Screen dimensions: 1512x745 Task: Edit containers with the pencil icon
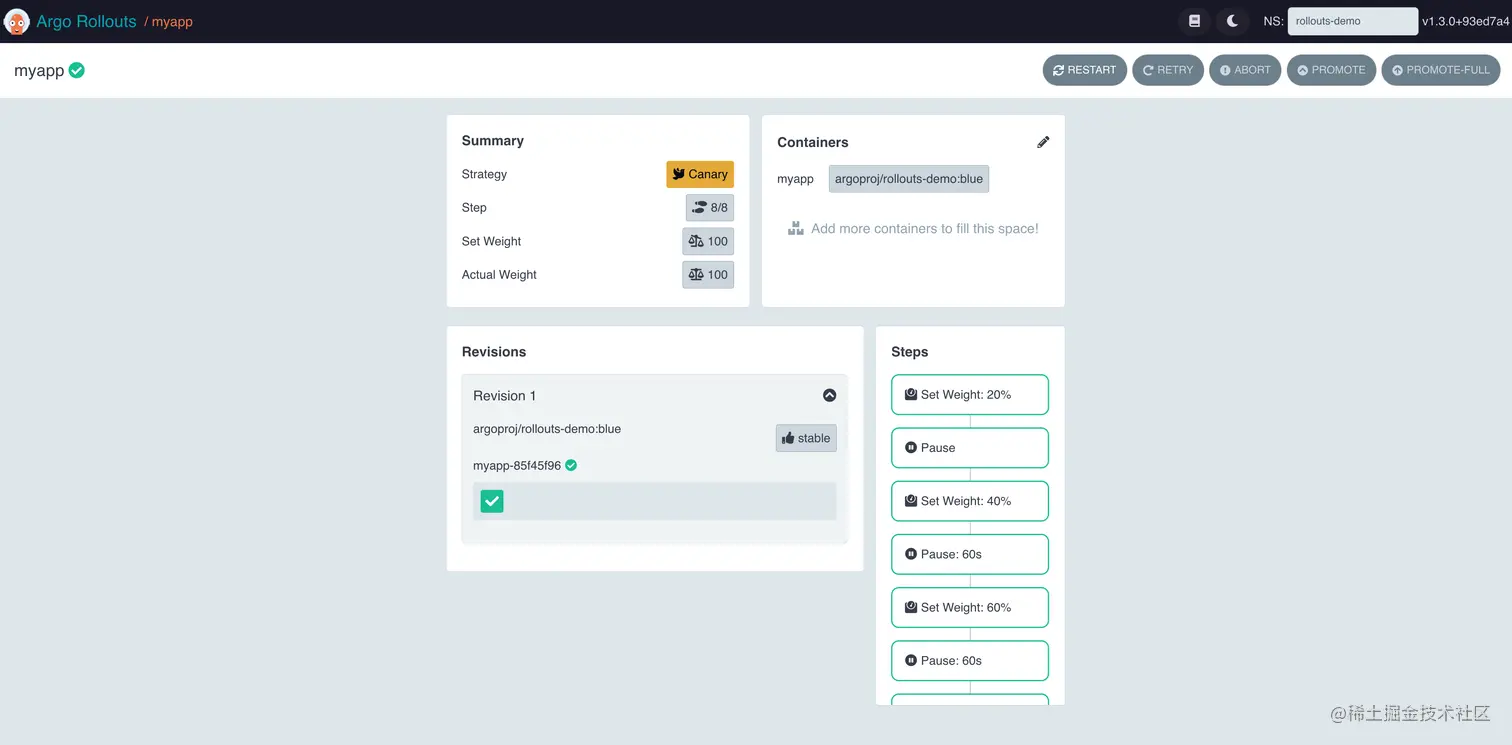tap(1043, 142)
